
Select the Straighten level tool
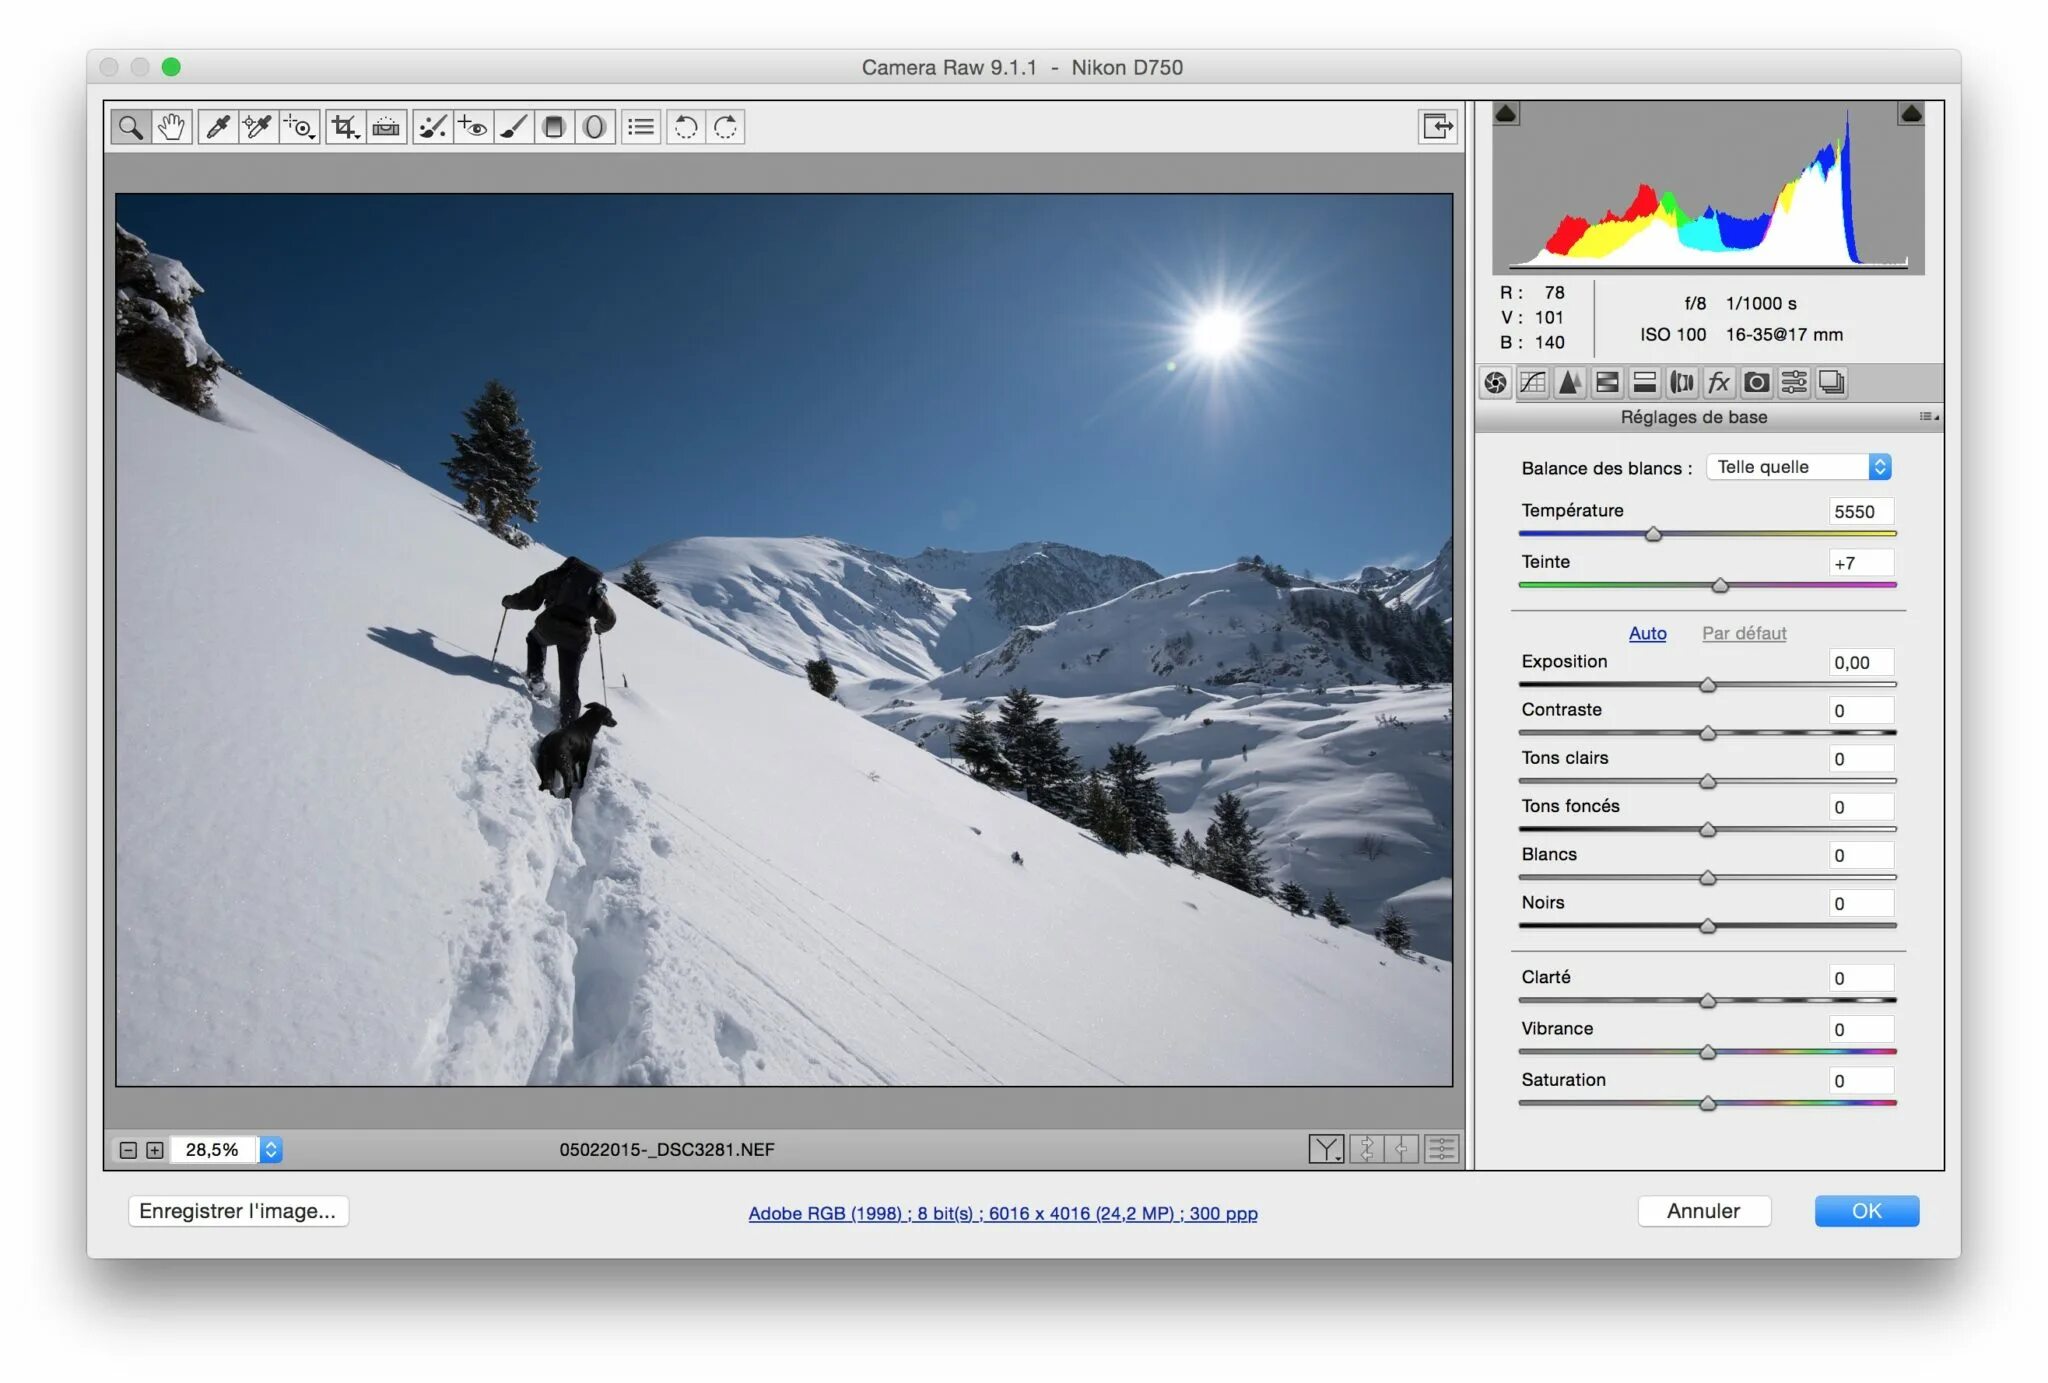pyautogui.click(x=386, y=127)
